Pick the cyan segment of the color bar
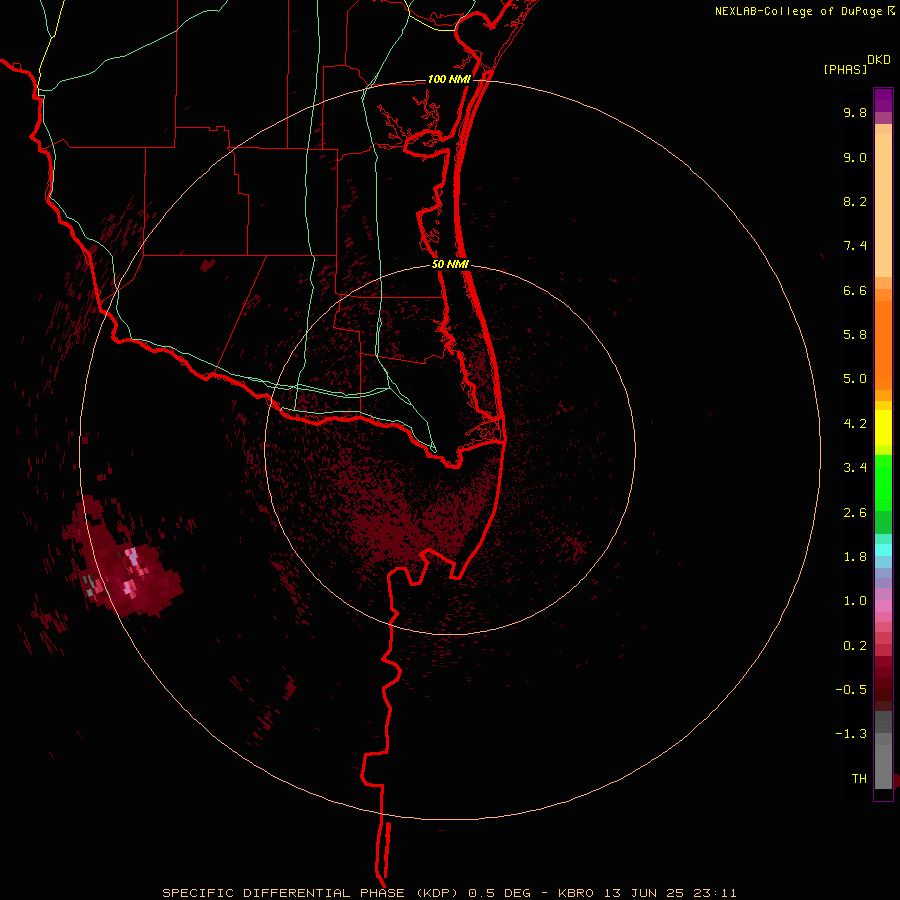This screenshot has height=900, width=900. 883,549
